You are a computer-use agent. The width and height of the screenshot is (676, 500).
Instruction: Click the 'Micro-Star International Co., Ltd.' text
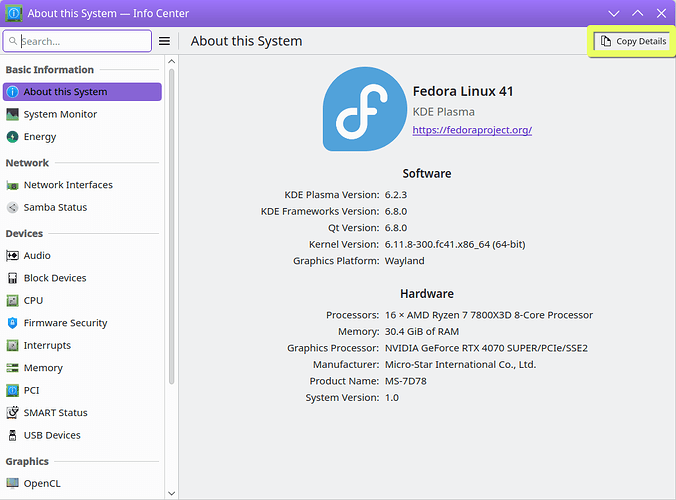pos(460,365)
